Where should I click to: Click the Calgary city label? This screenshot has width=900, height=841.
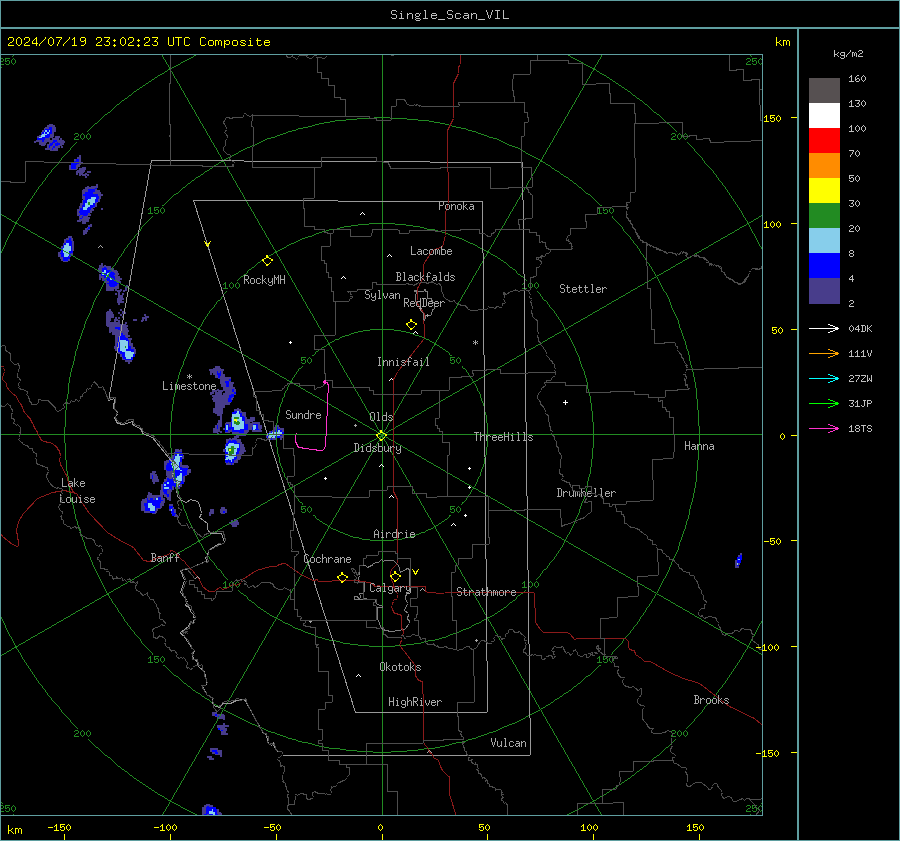(390, 588)
